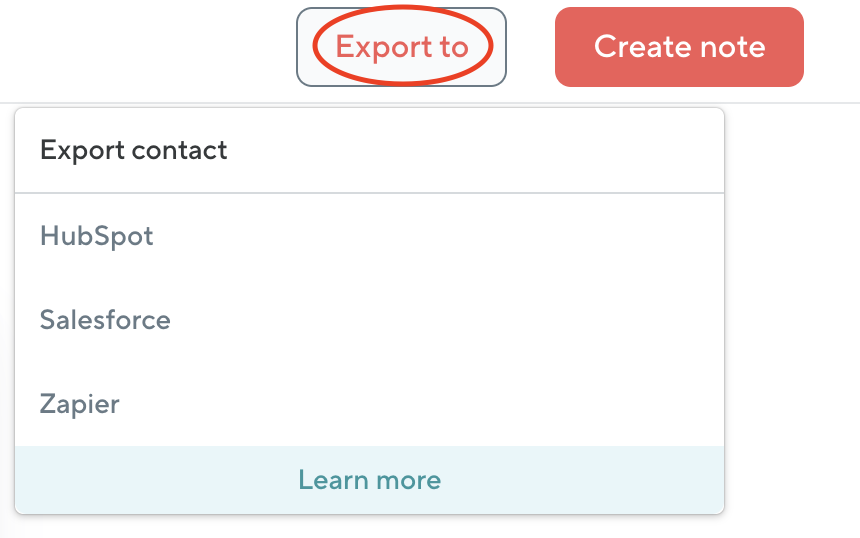Open the Export to dropdown button

pyautogui.click(x=401, y=47)
